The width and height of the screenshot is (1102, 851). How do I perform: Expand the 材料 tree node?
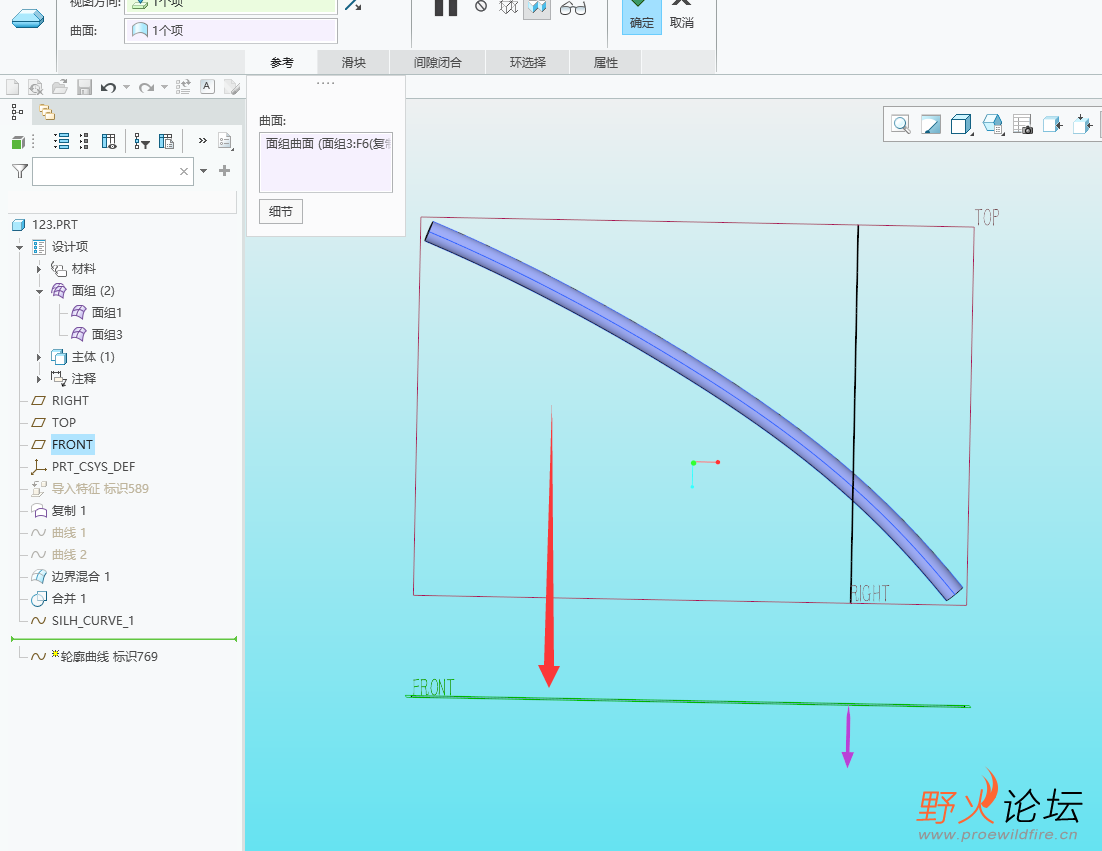tap(39, 269)
